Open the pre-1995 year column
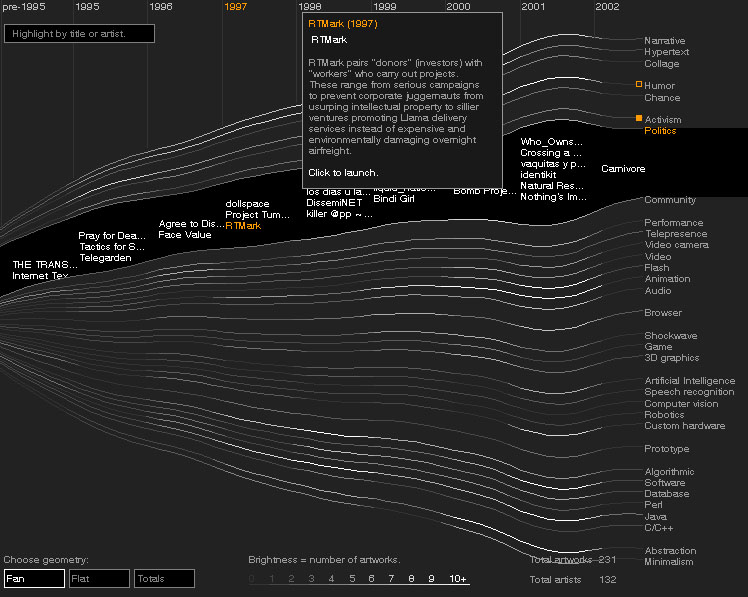This screenshot has width=748, height=597. click(23, 7)
